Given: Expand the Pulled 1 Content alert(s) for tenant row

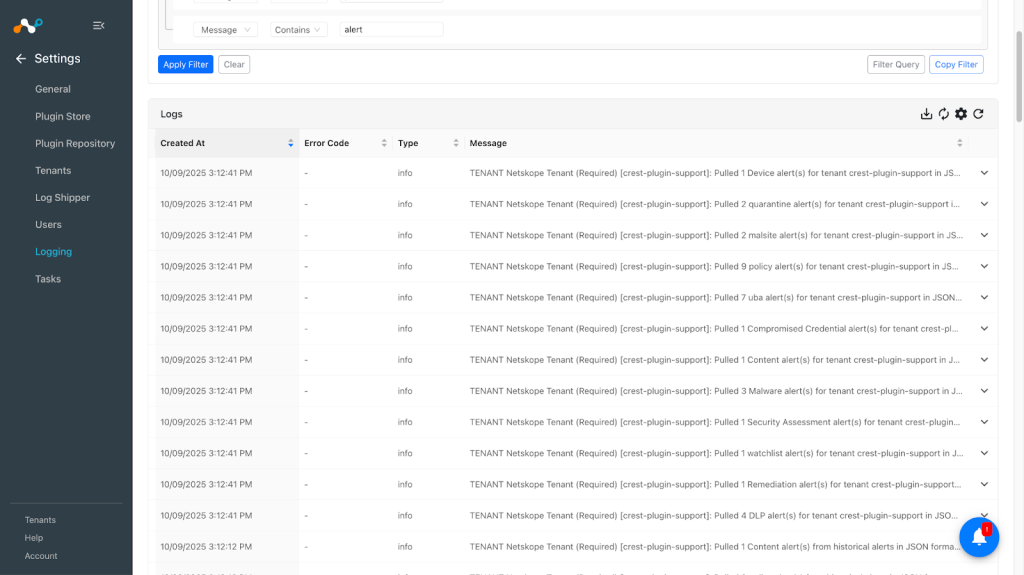Looking at the screenshot, I should (984, 360).
